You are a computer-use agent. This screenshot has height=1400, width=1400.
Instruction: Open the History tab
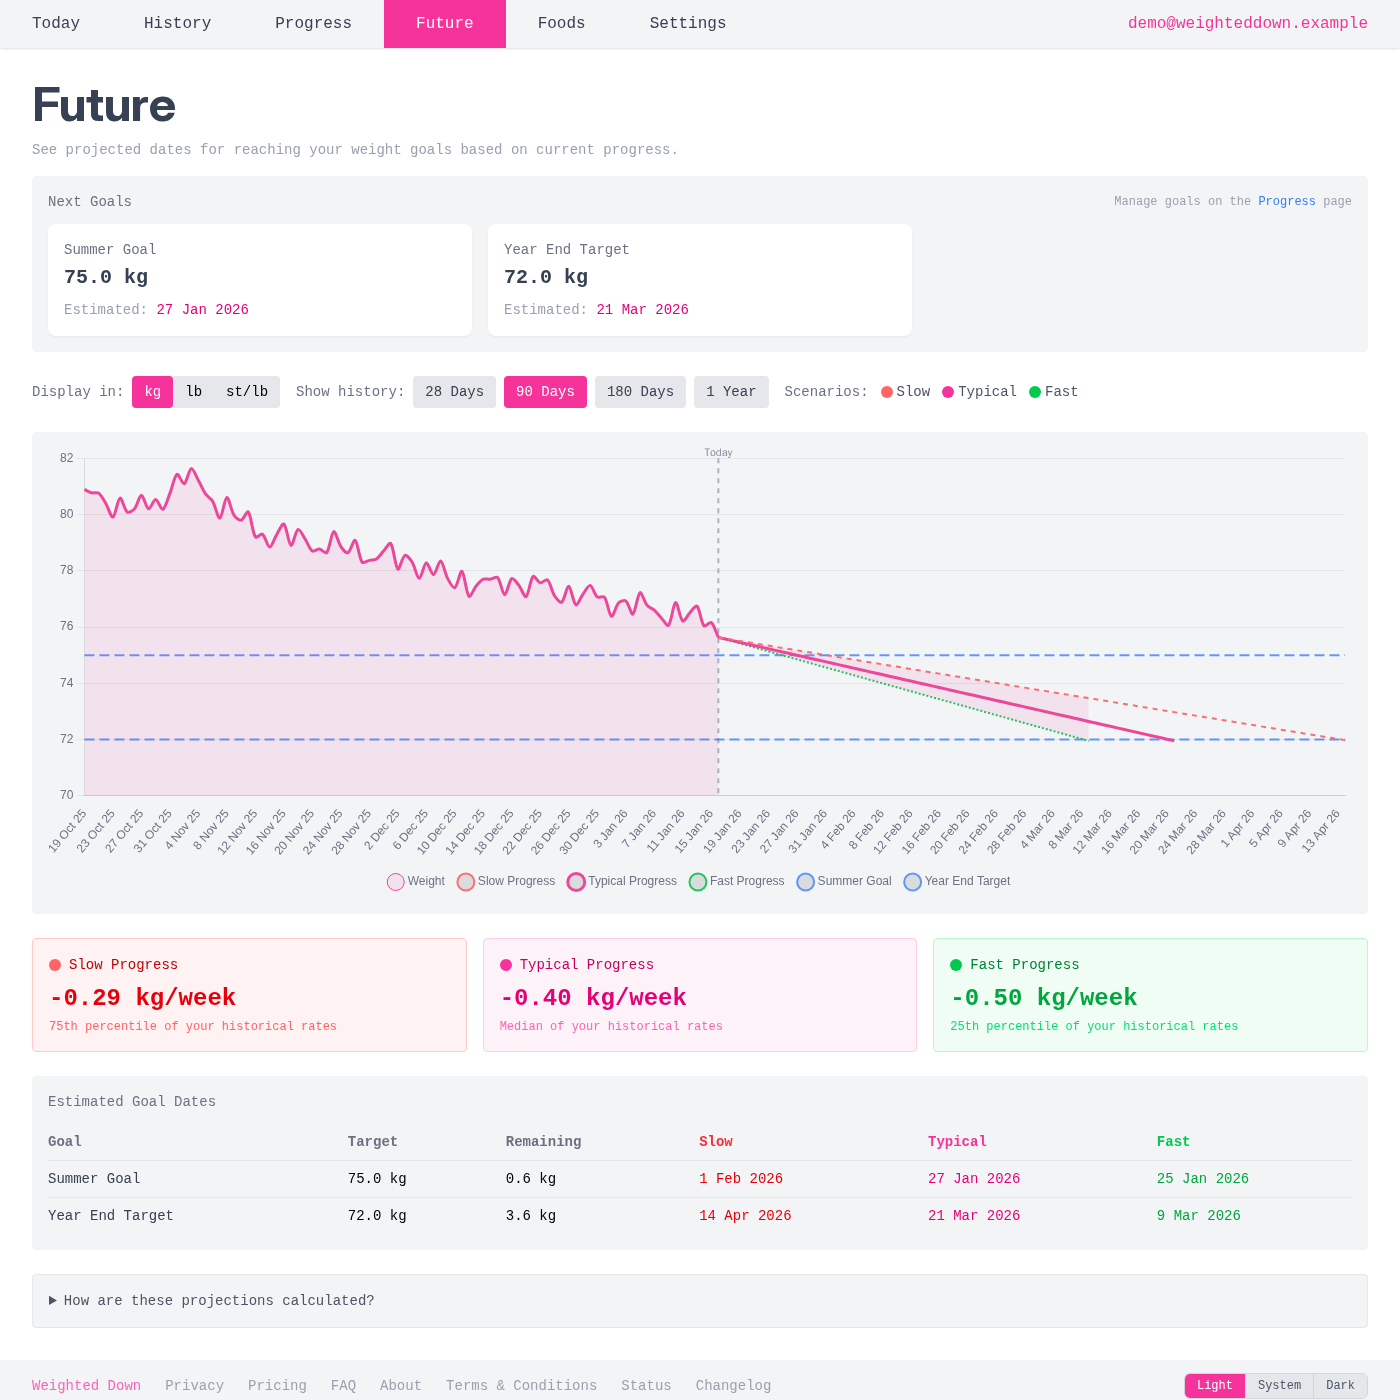tap(177, 23)
